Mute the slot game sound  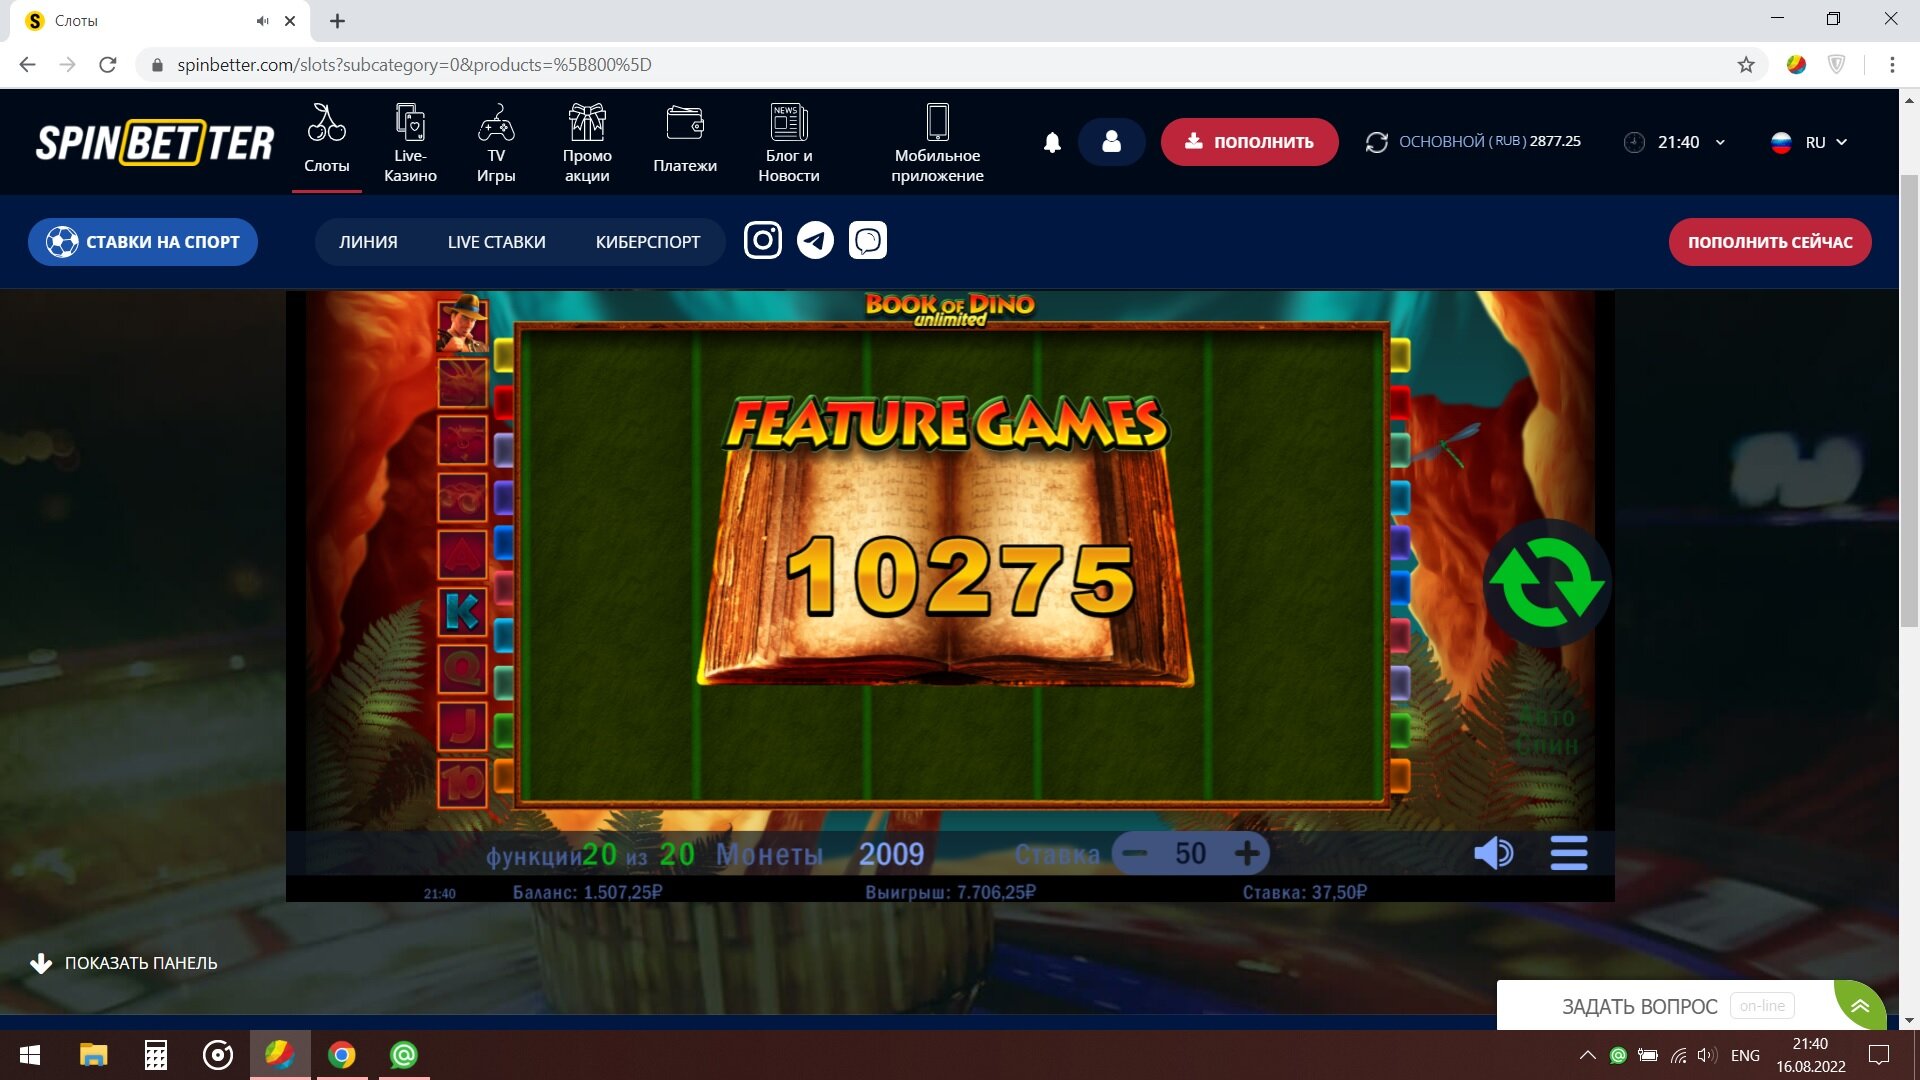[x=1493, y=853]
